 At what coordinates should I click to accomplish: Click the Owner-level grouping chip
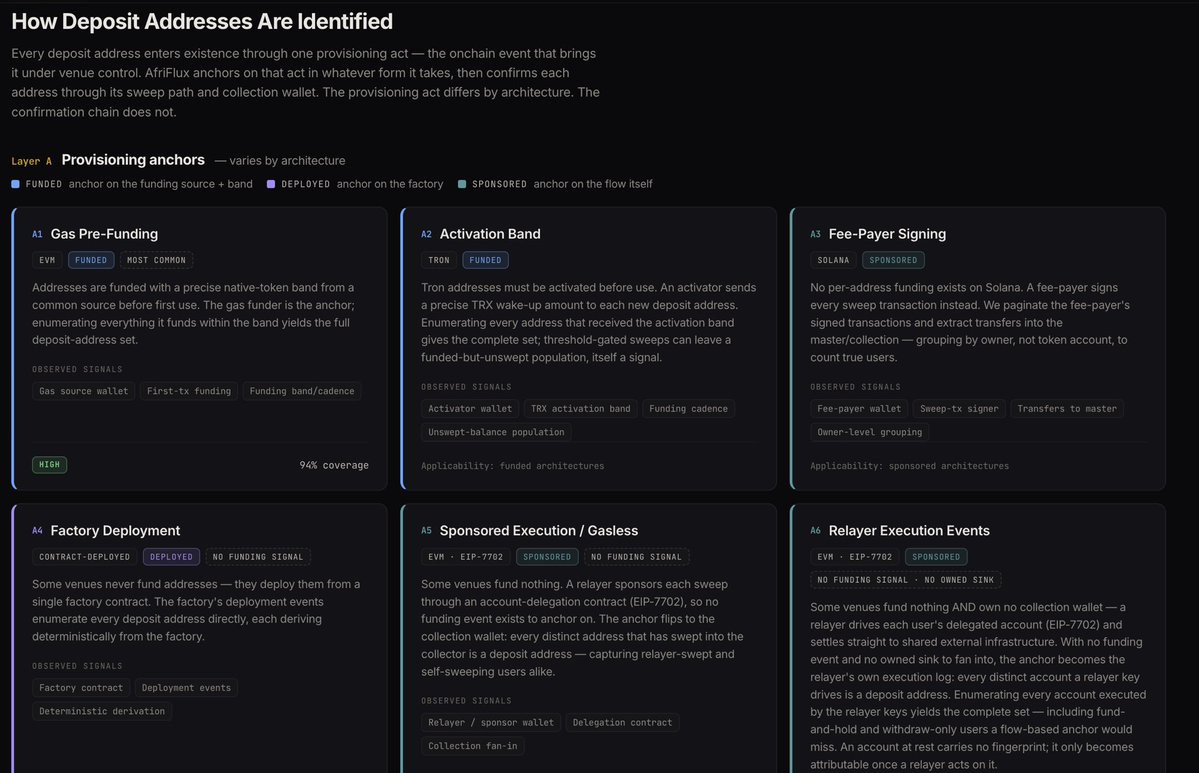(x=869, y=432)
